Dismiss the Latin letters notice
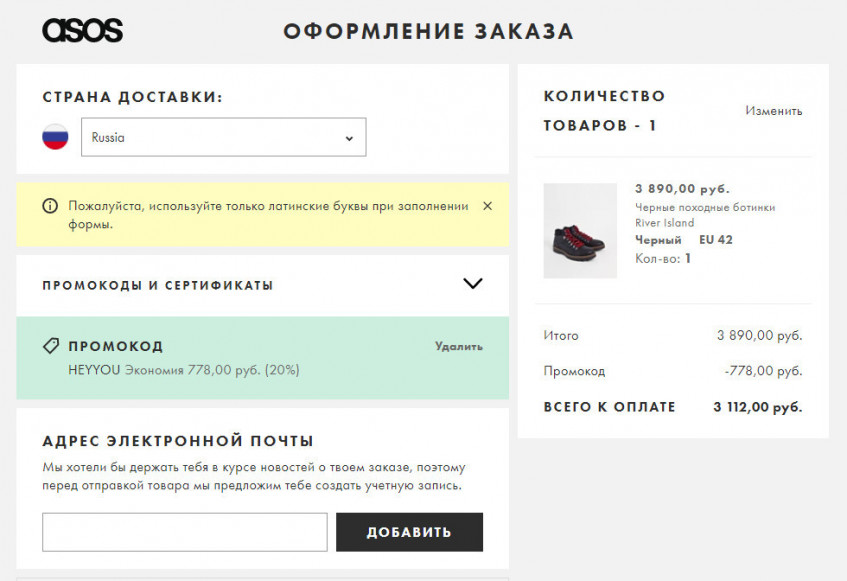 (x=487, y=206)
